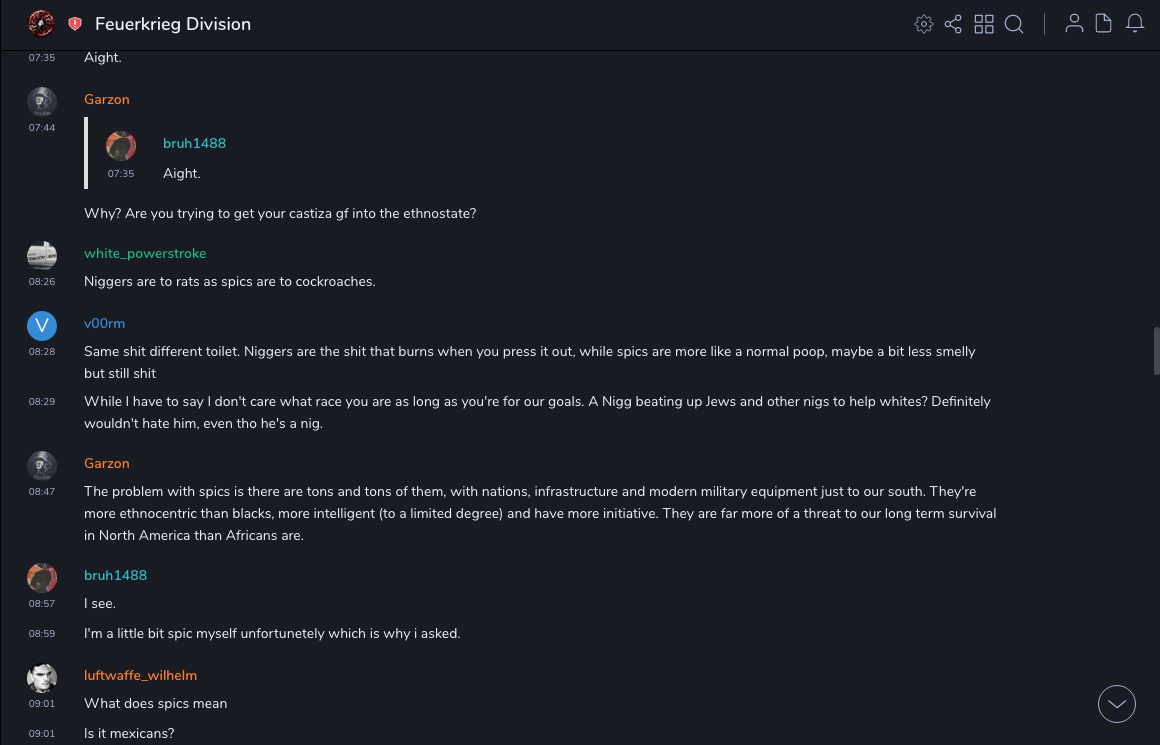Click the v00rm username label
1160x745 pixels.
point(104,323)
